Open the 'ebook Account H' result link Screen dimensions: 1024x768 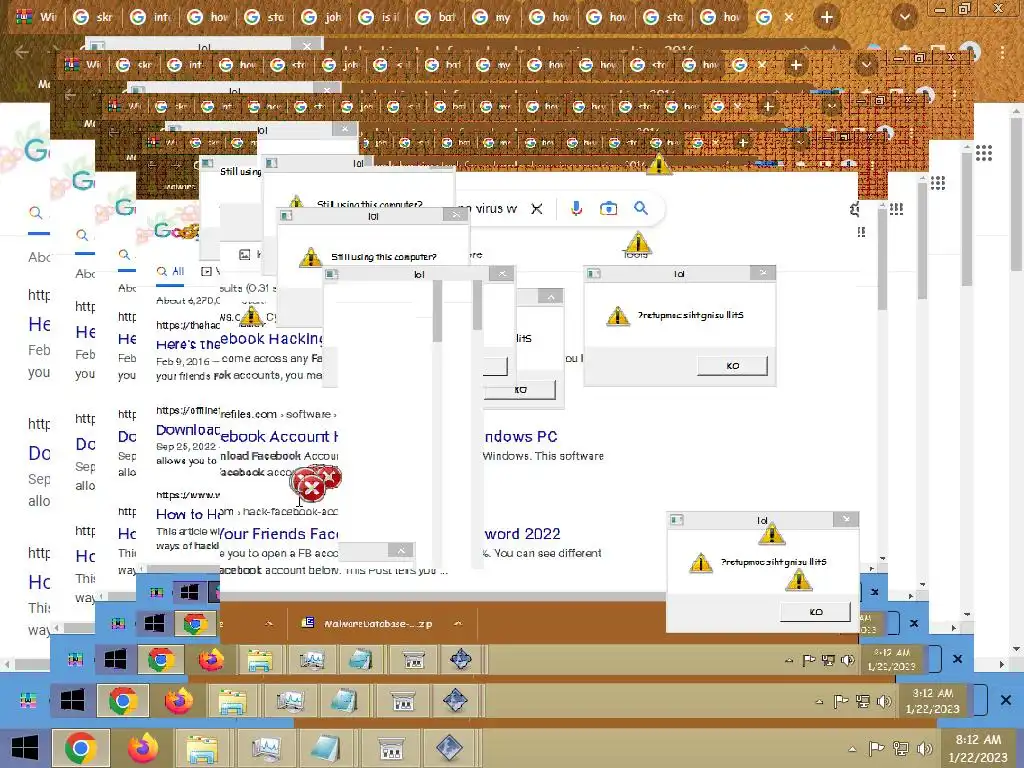coord(279,436)
